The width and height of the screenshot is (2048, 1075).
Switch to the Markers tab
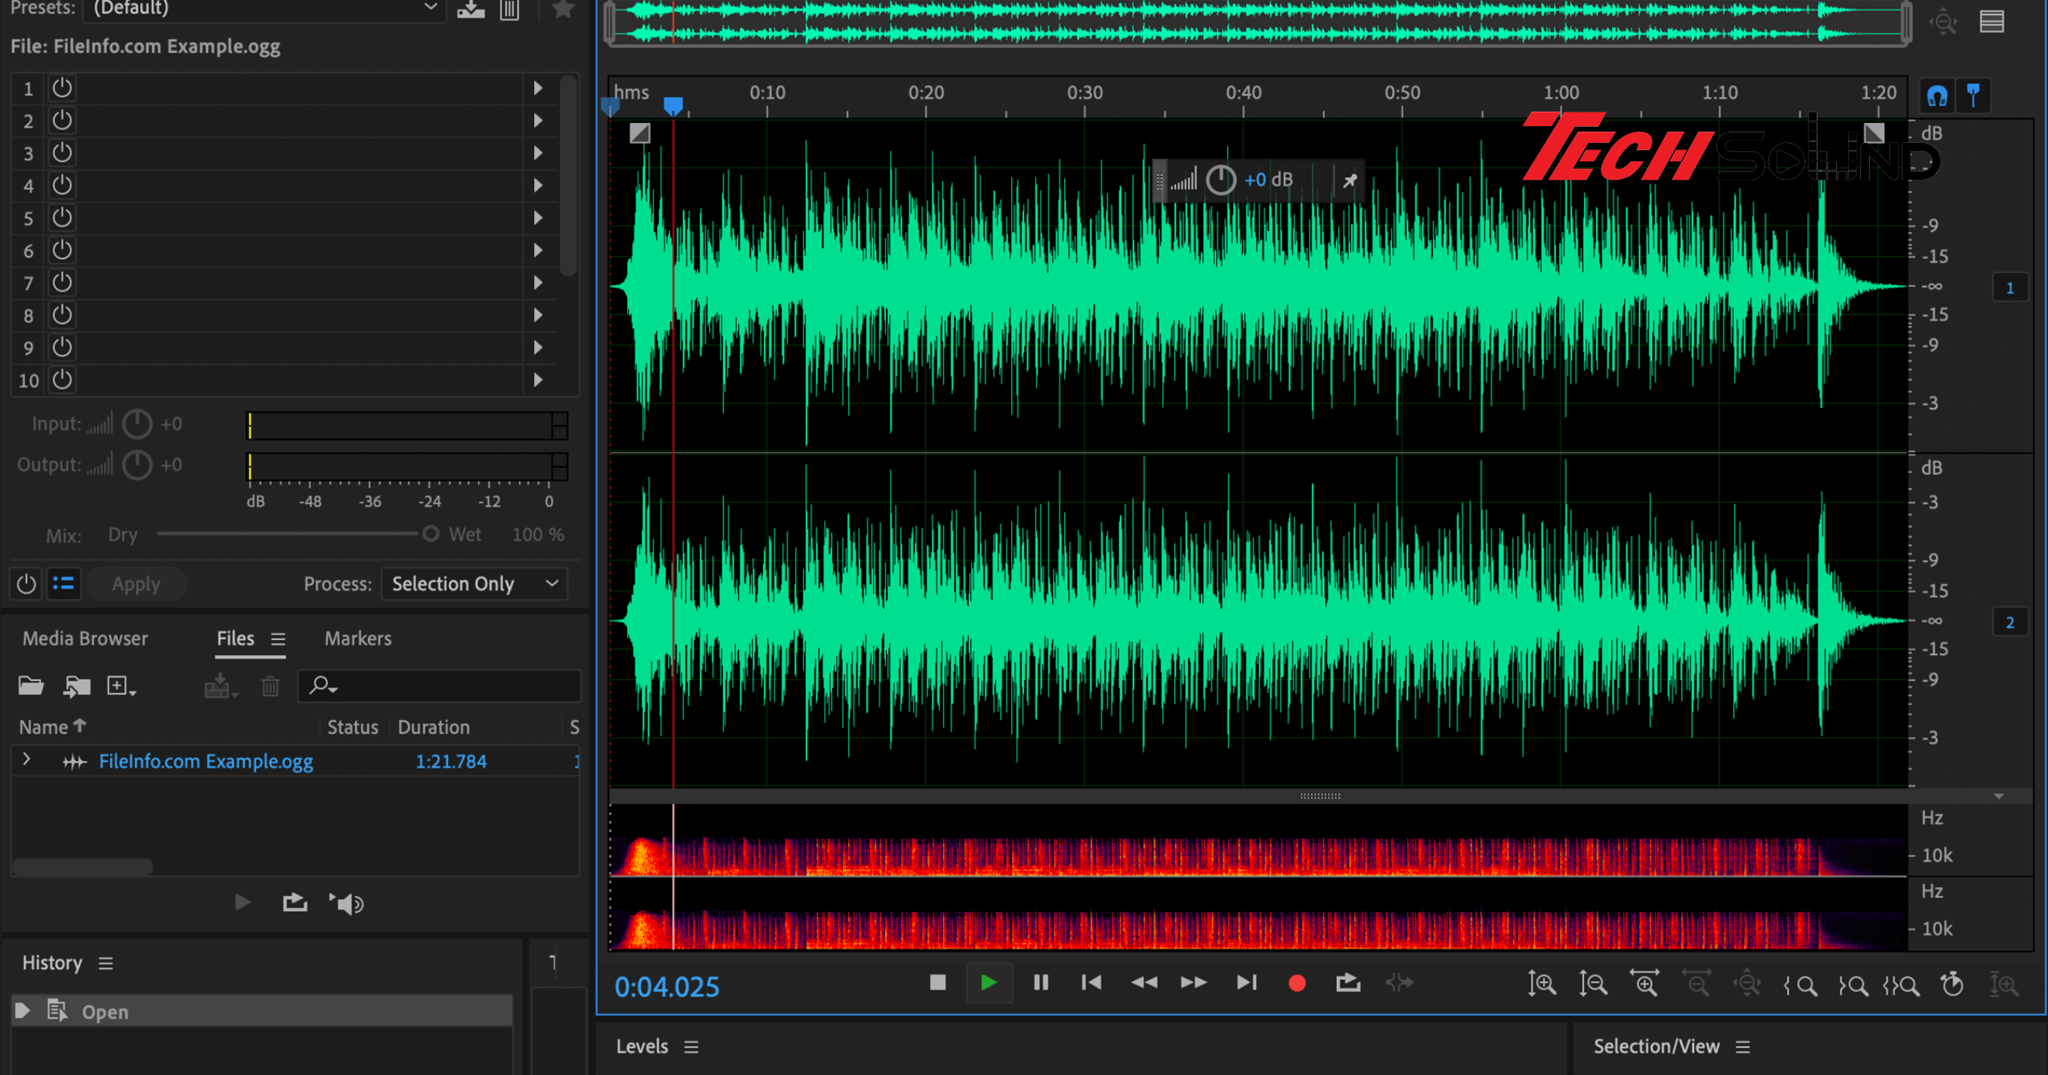click(x=358, y=638)
